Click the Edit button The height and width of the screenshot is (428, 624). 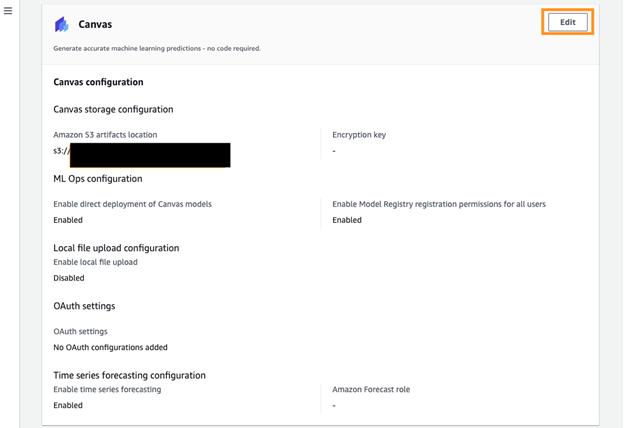(x=567, y=22)
